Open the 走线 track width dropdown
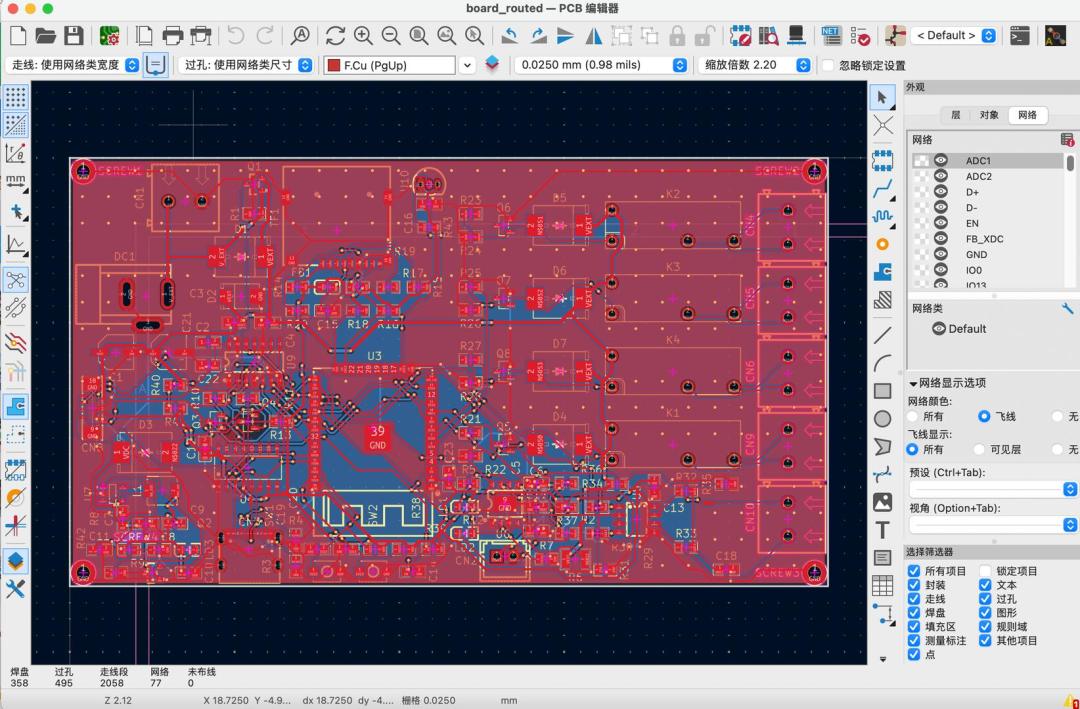Screen dimensions: 1080x709 (73, 65)
